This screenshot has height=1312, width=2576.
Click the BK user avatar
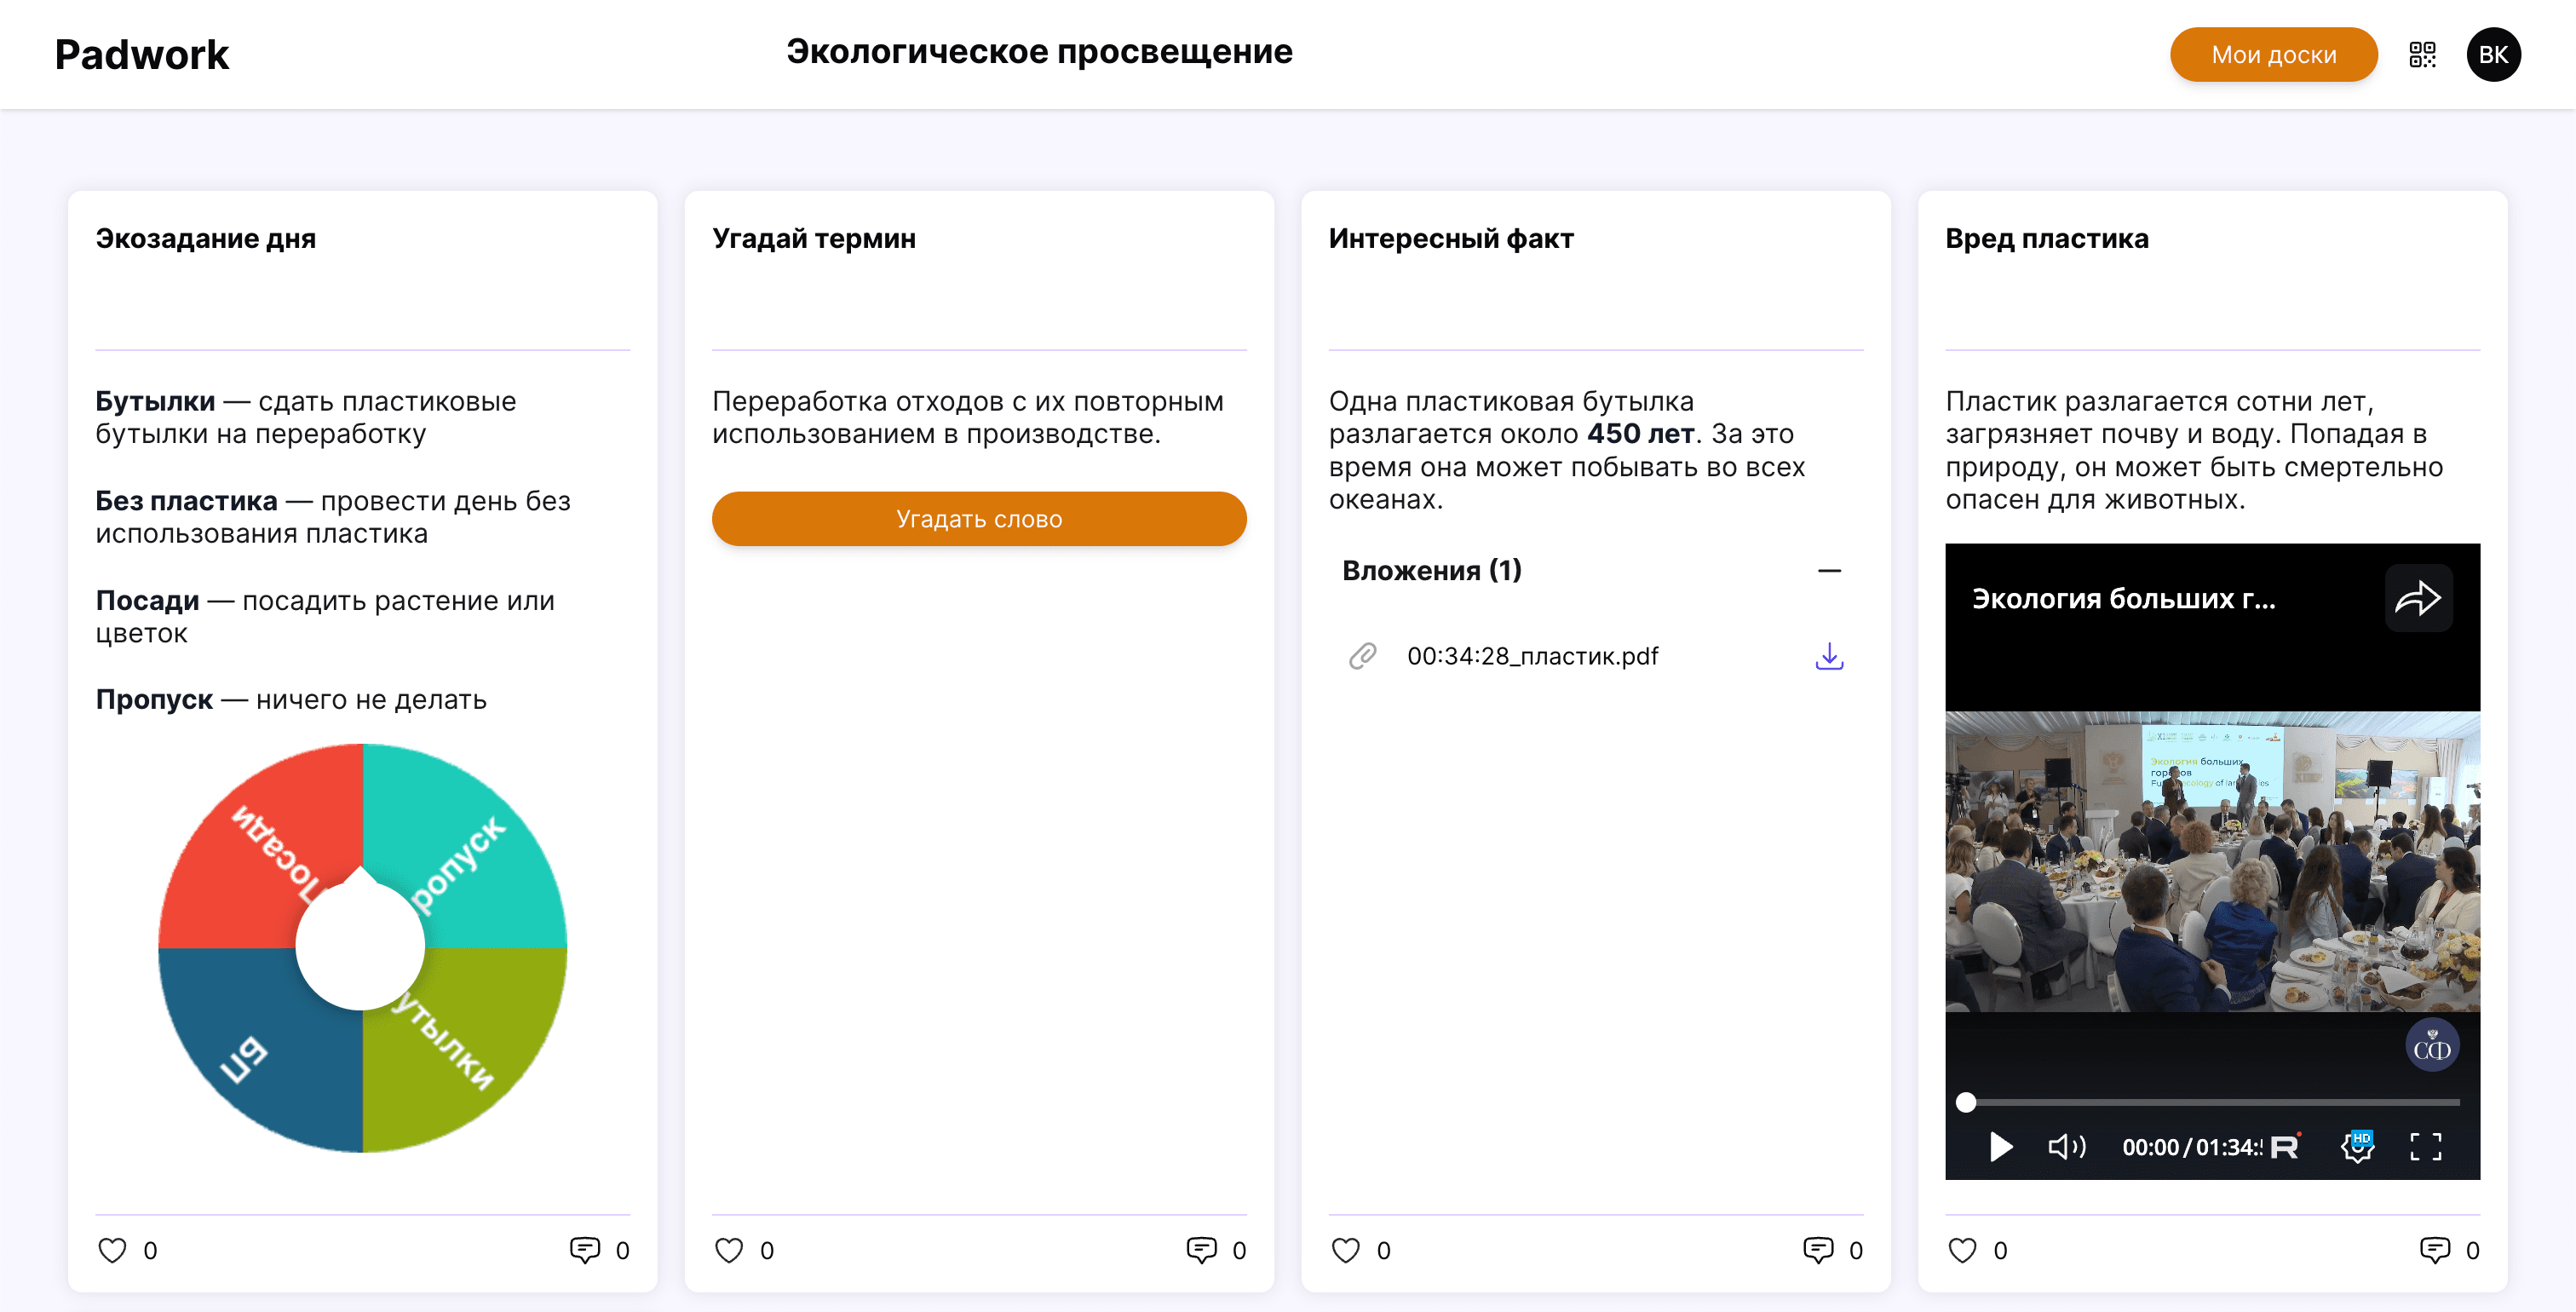[2493, 54]
